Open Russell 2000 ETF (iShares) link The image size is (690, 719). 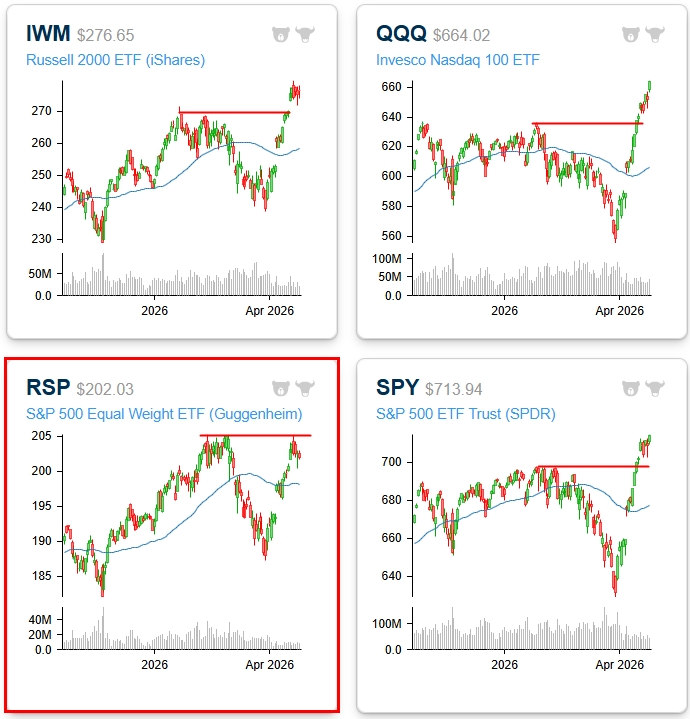click(115, 60)
